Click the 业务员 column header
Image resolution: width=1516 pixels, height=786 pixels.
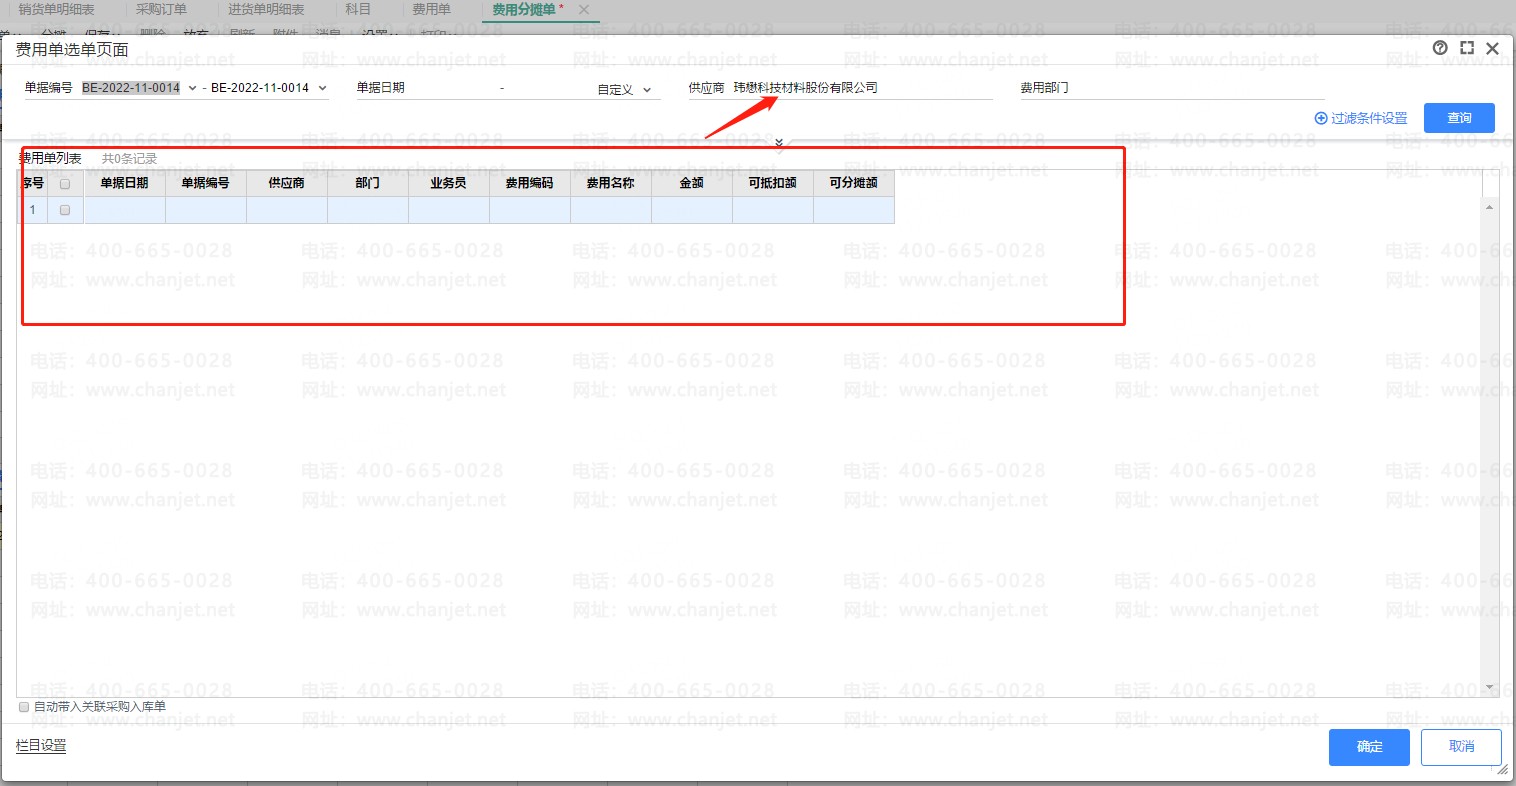(449, 183)
